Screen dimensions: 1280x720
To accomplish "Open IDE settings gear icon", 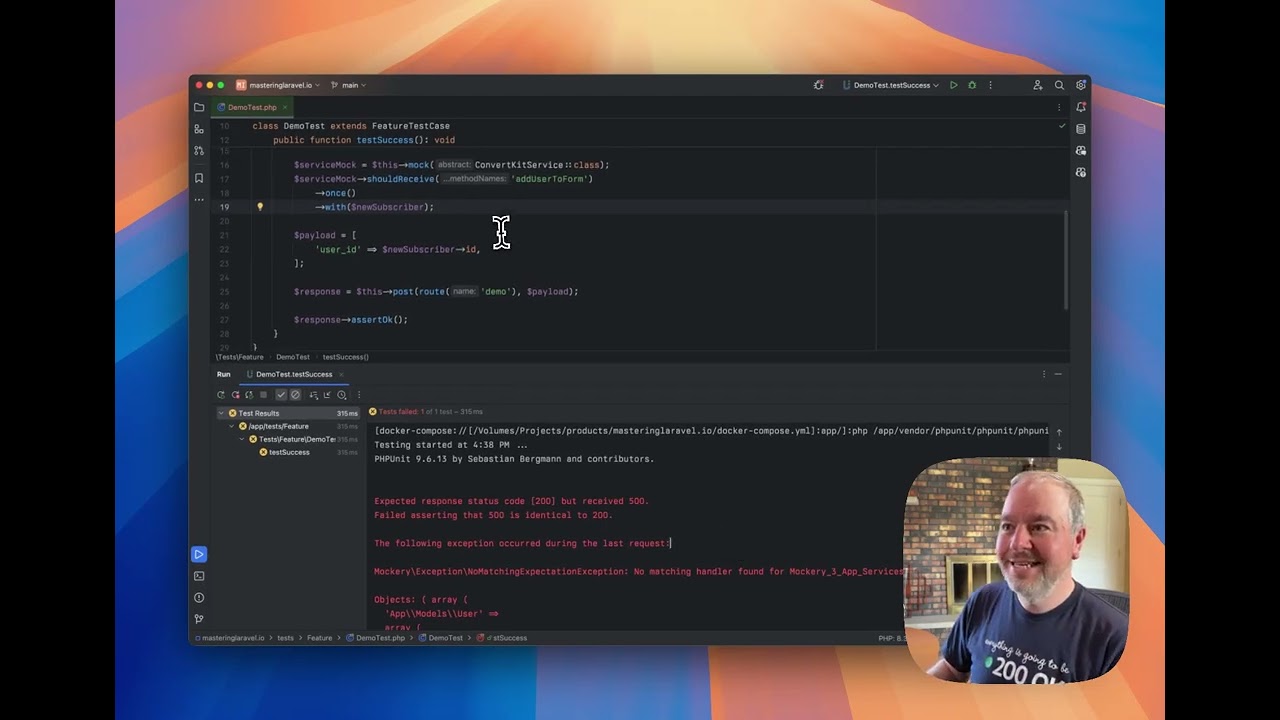I will point(1081,85).
